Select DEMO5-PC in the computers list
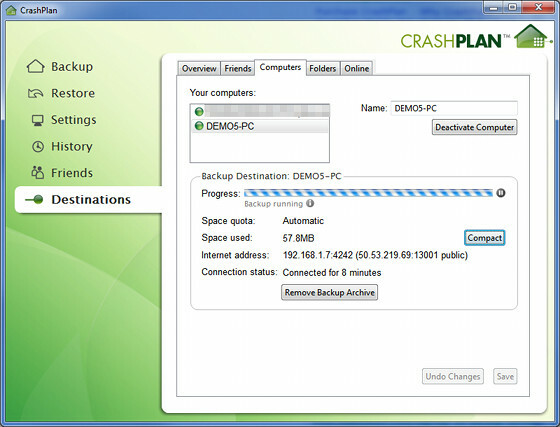The height and width of the screenshot is (427, 560). pyautogui.click(x=260, y=126)
